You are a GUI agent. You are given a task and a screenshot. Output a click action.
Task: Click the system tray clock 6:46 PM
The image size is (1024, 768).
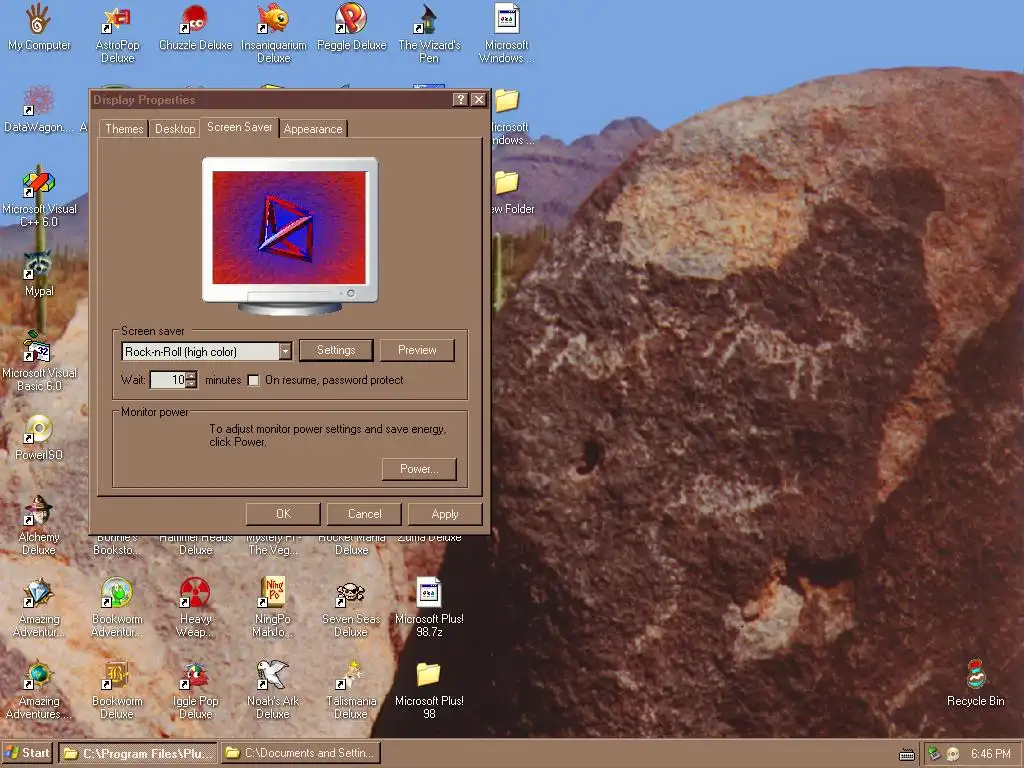click(x=990, y=754)
